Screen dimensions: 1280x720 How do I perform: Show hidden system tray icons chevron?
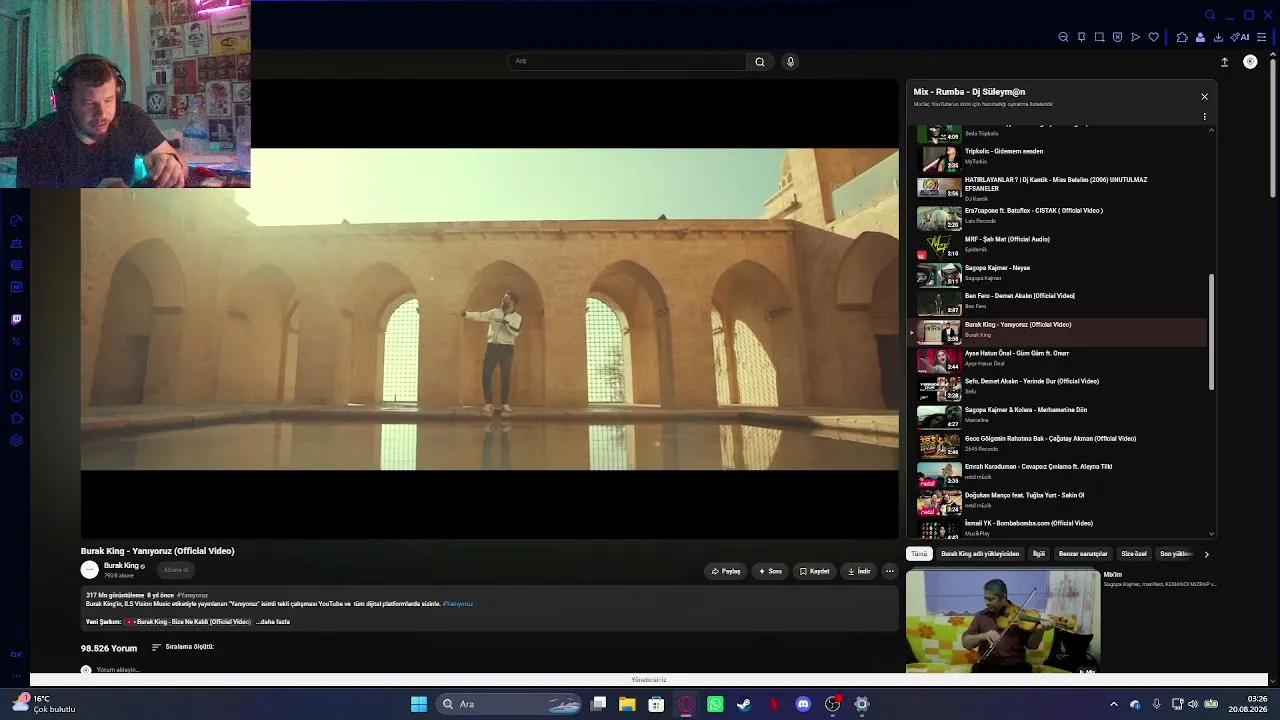[x=1115, y=704]
